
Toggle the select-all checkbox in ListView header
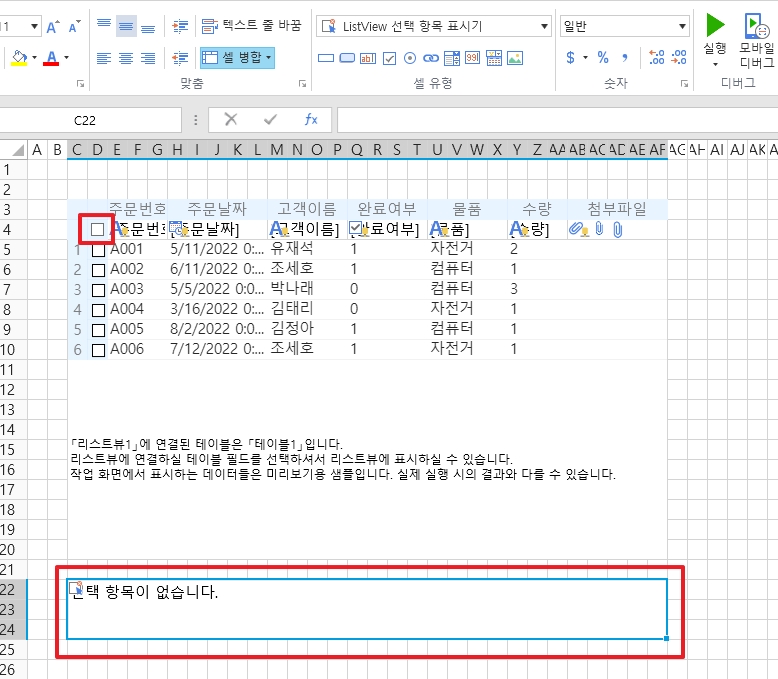97,230
